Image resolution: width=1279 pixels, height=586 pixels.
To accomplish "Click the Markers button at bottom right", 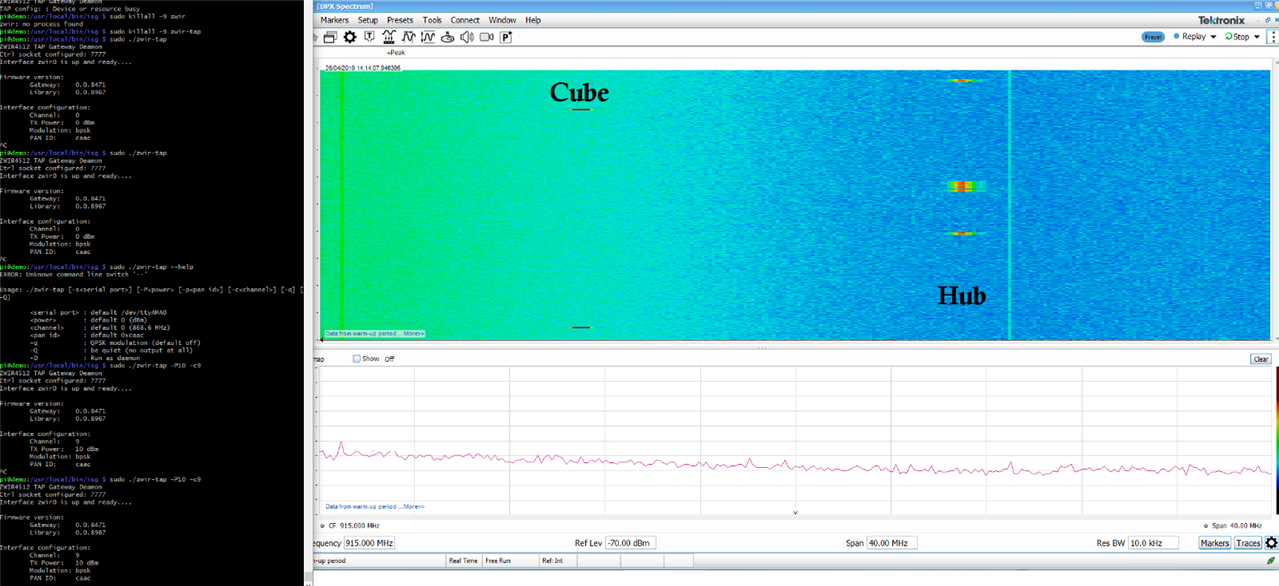I will click(x=1214, y=543).
